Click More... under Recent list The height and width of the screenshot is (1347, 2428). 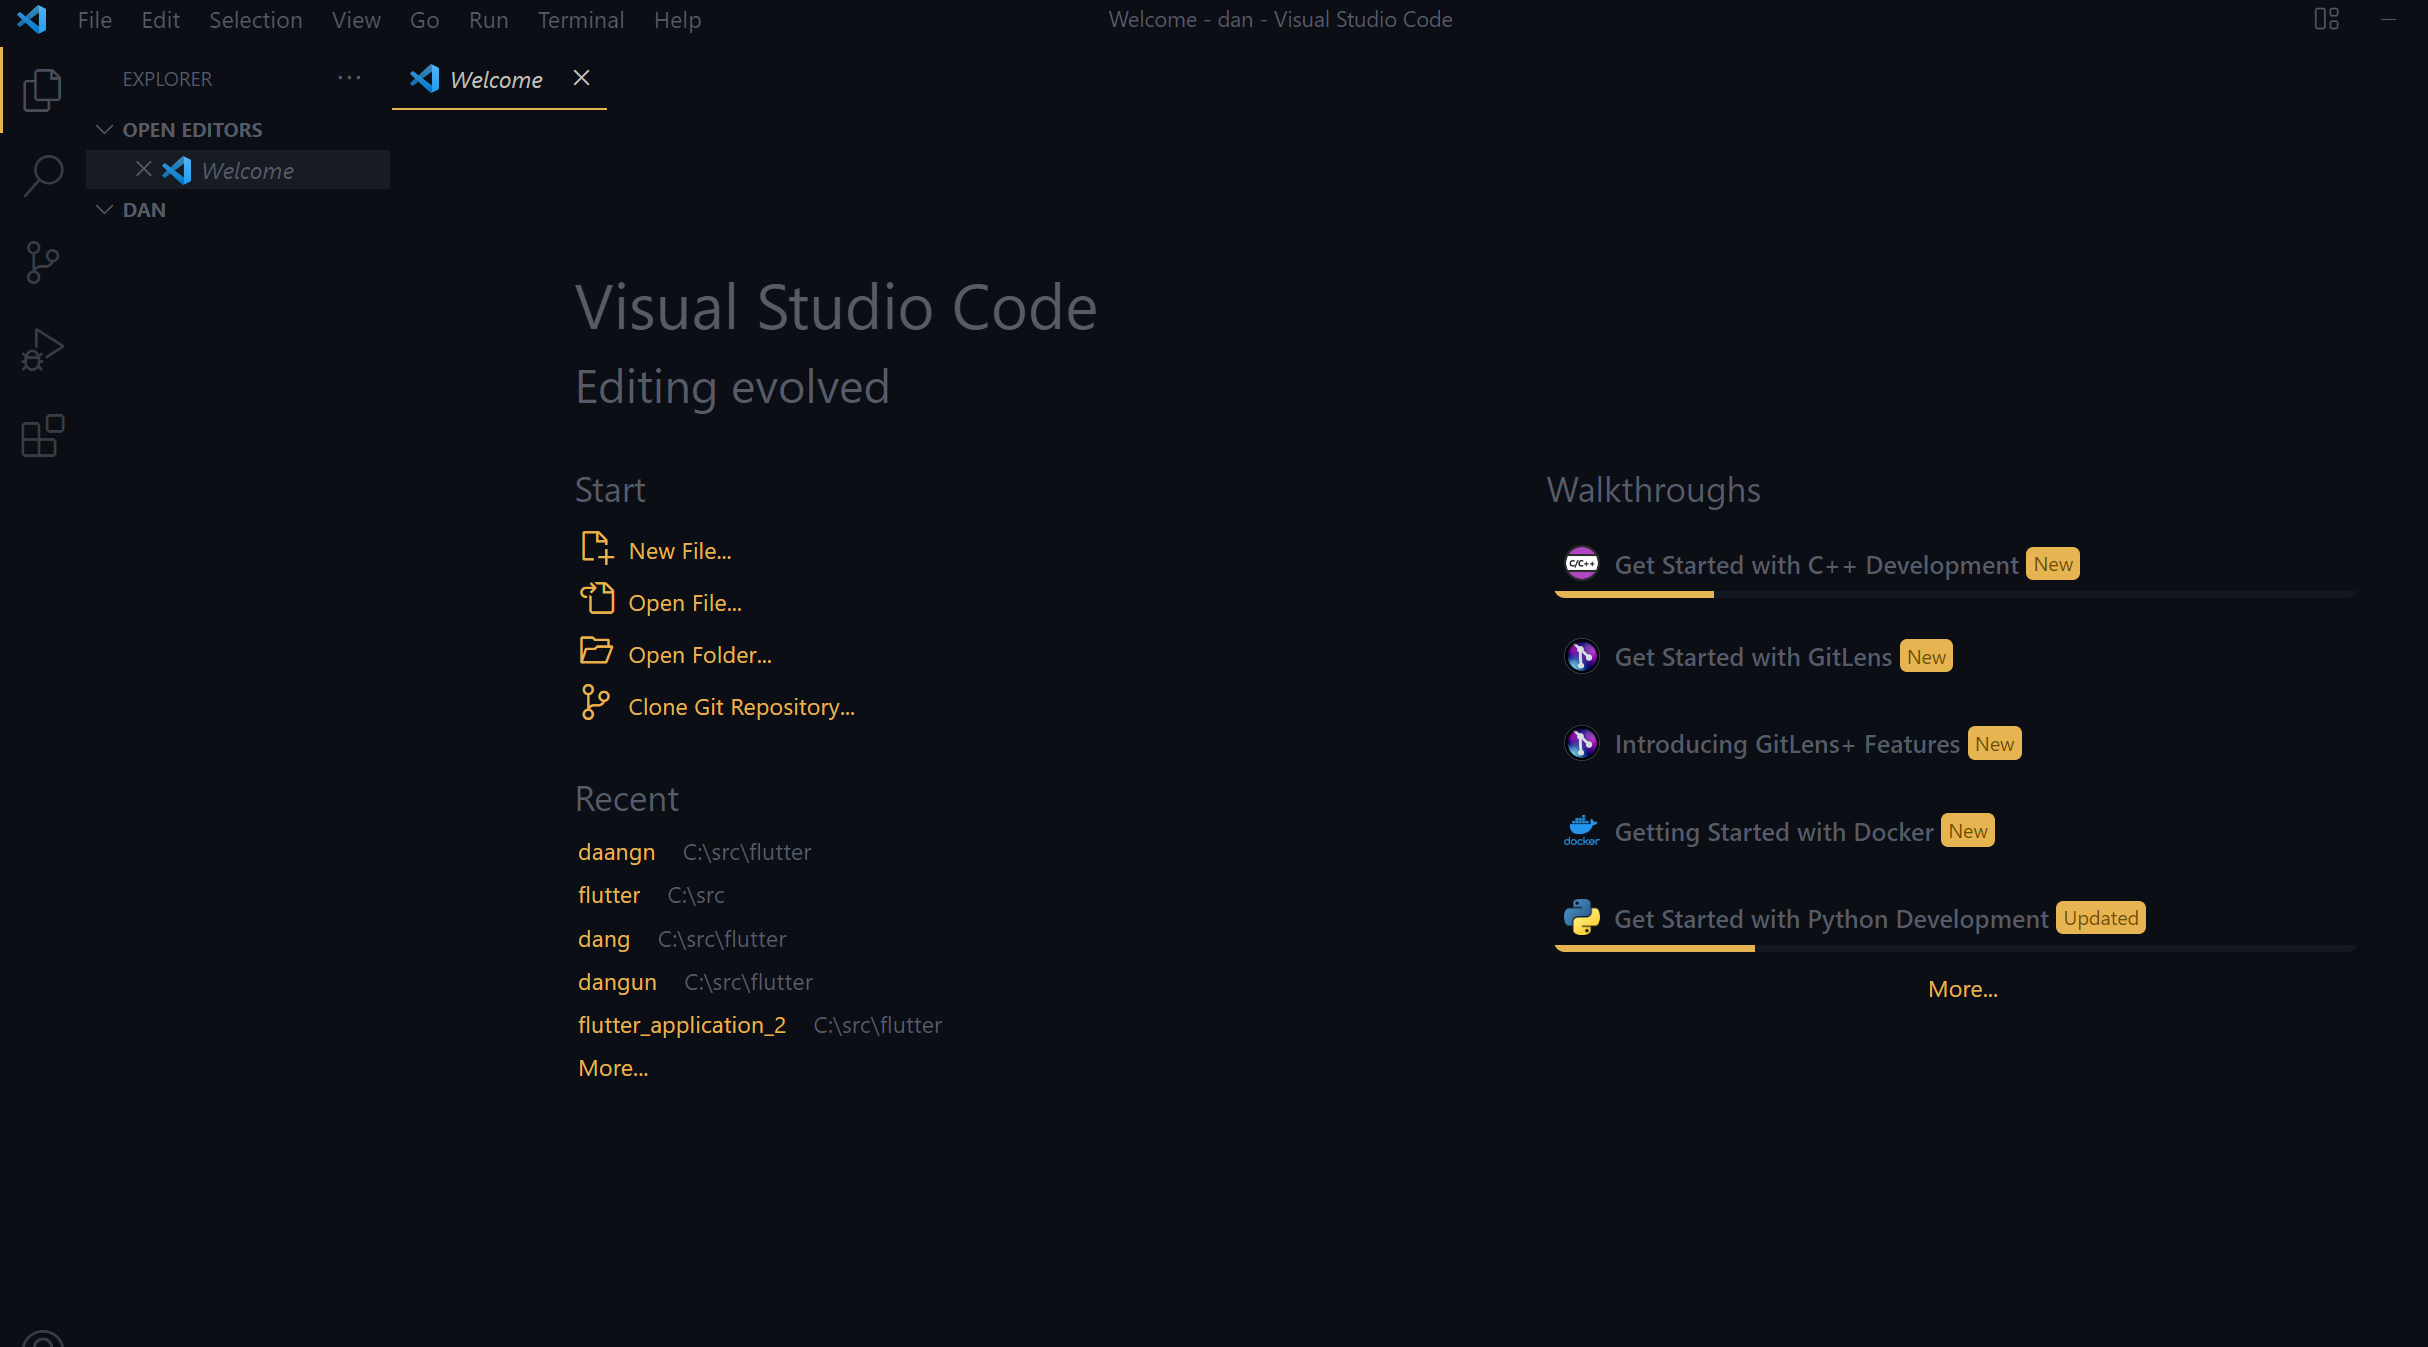click(613, 1068)
